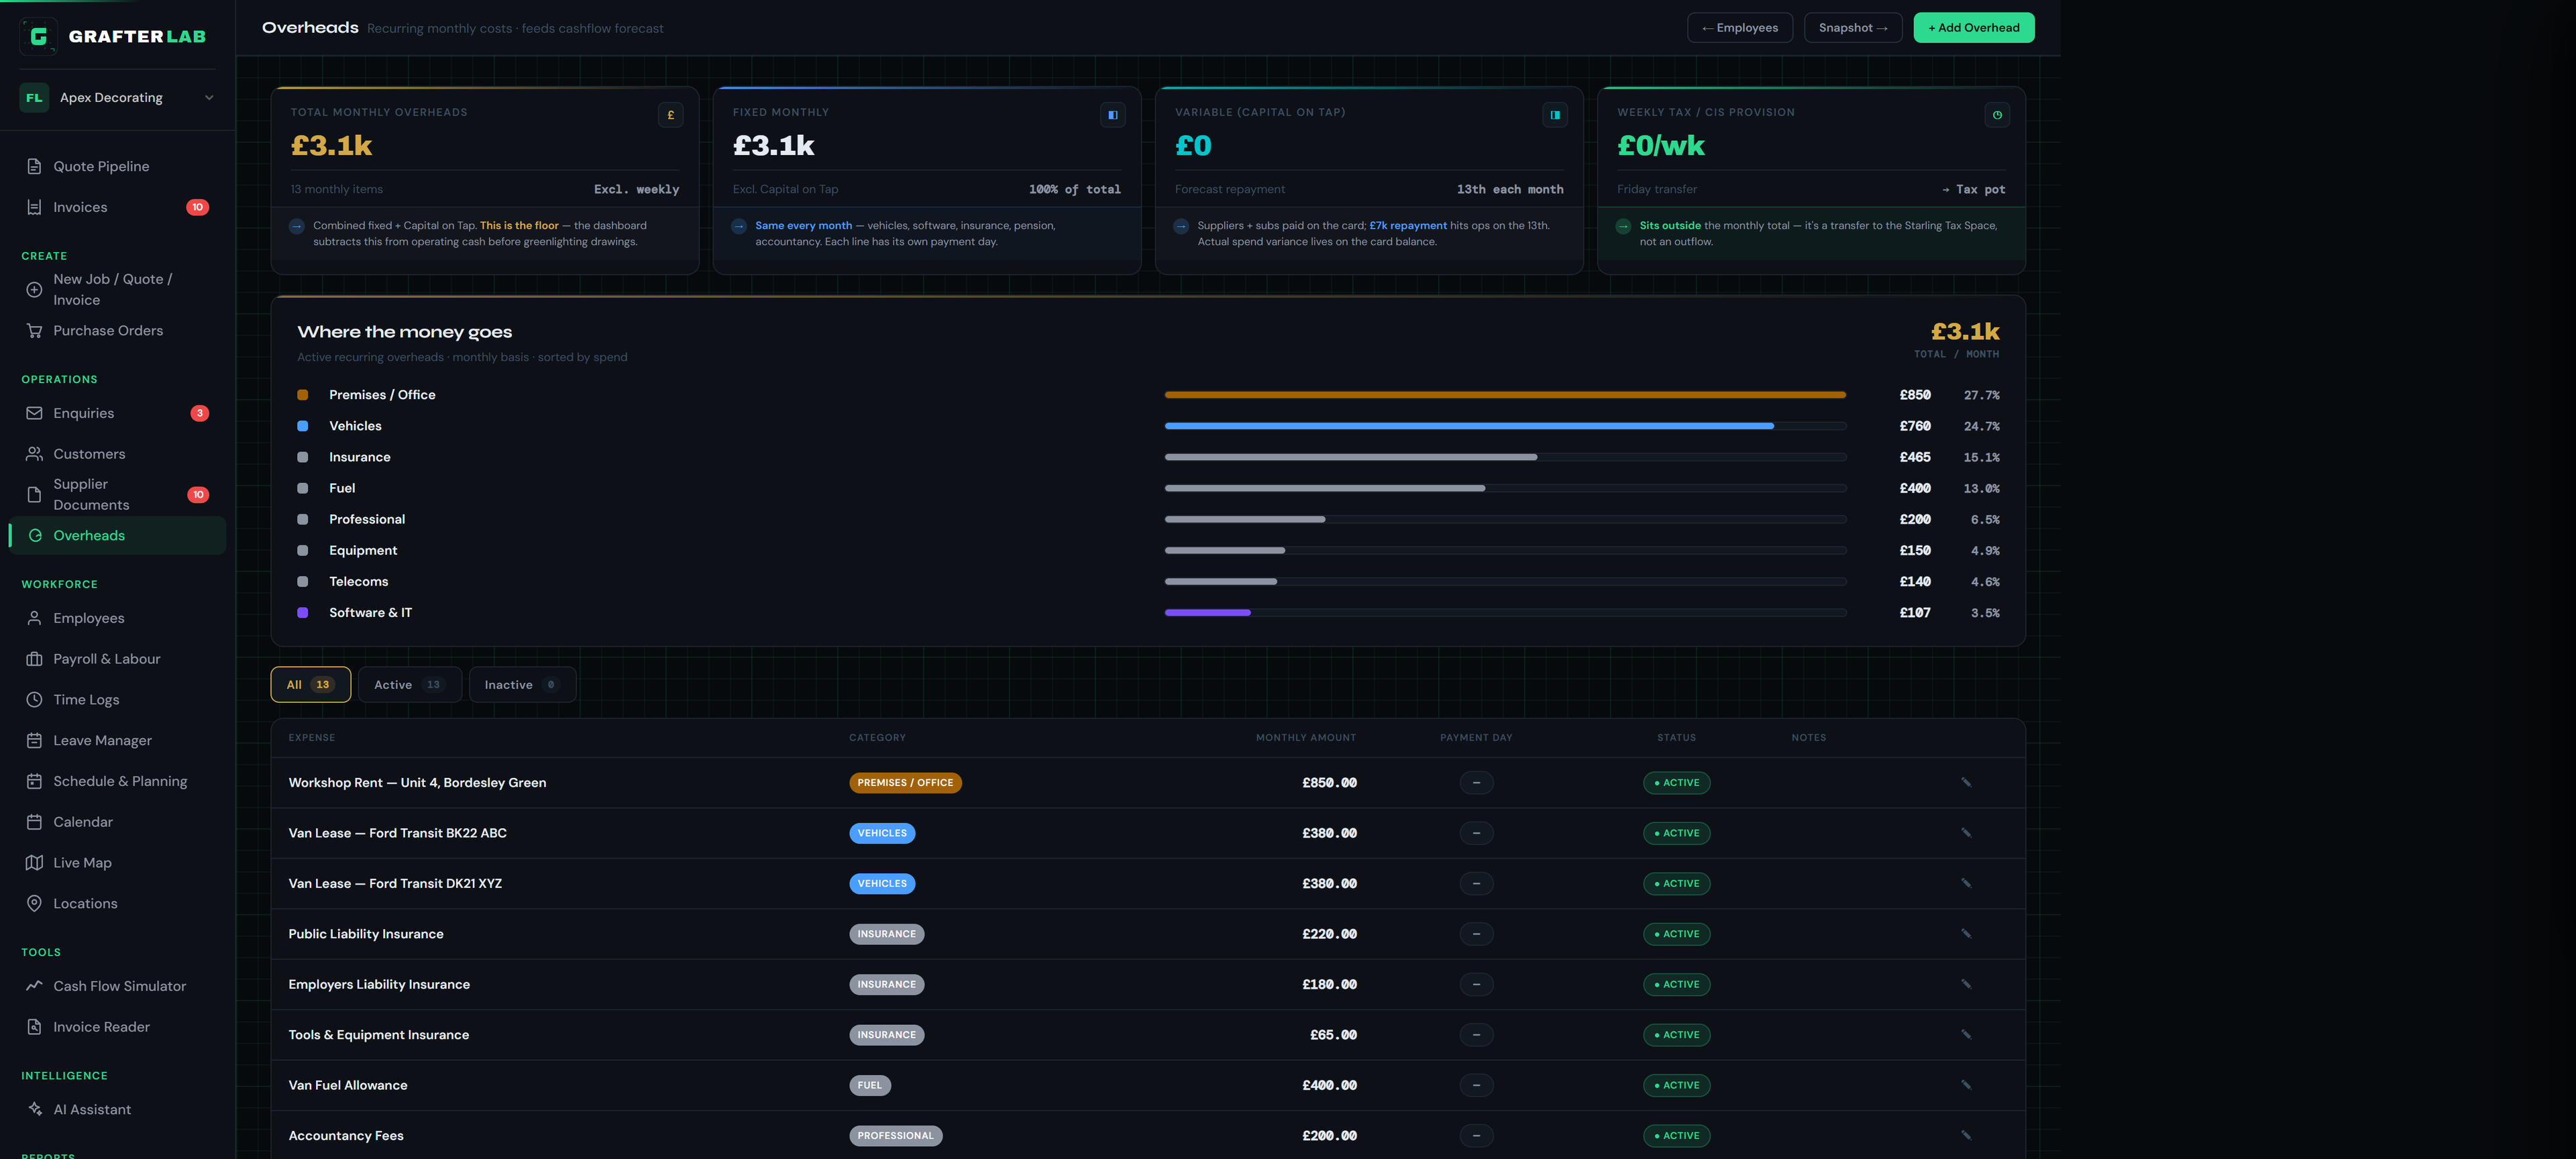
Task: Open Employees in Workforce section
Action: point(118,618)
